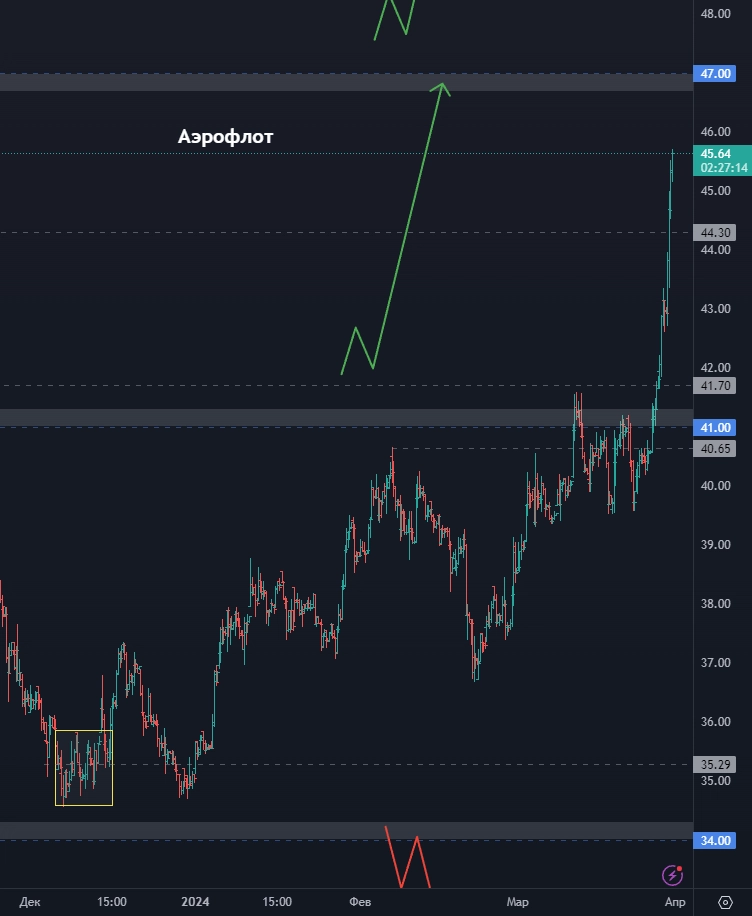Select the green zigzag at chart top
The height and width of the screenshot is (916, 752).
point(395,17)
